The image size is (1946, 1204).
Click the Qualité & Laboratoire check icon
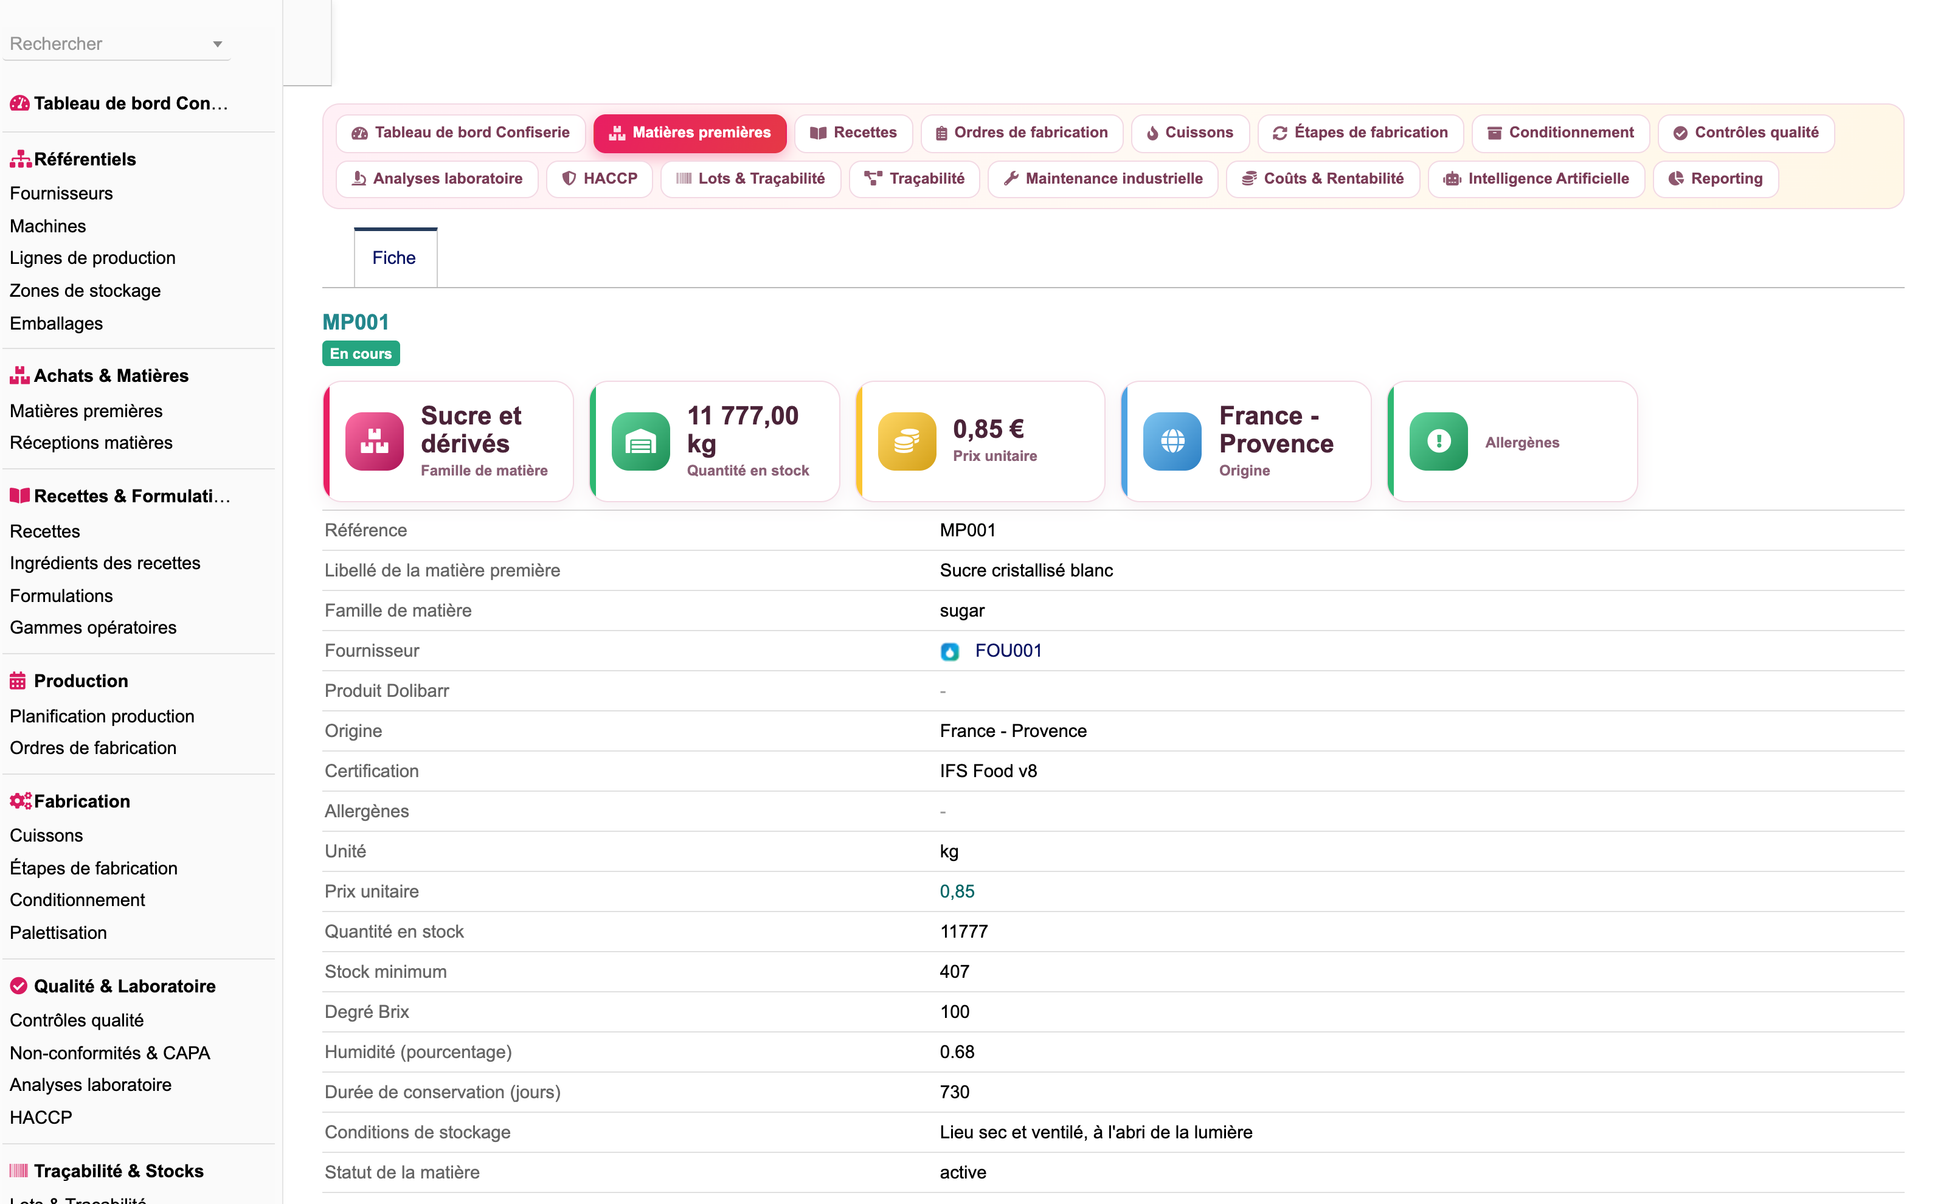[19, 986]
